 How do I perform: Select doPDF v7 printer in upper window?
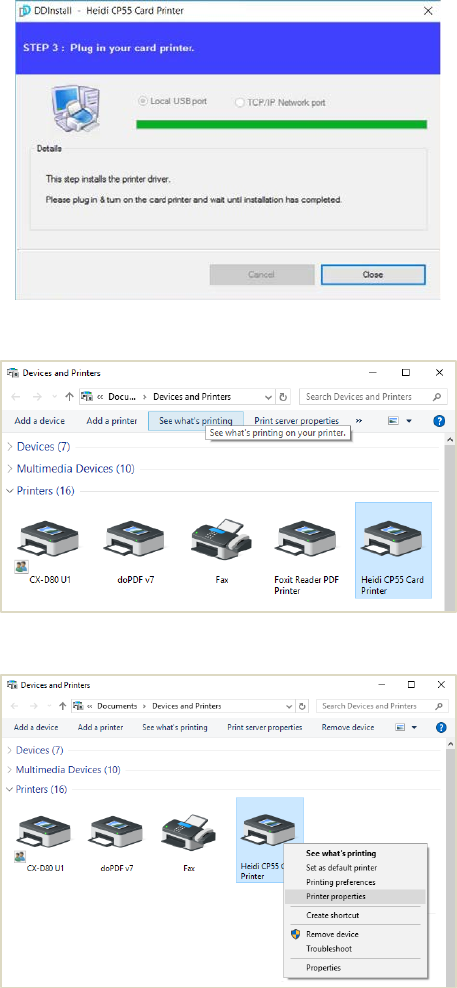click(134, 551)
